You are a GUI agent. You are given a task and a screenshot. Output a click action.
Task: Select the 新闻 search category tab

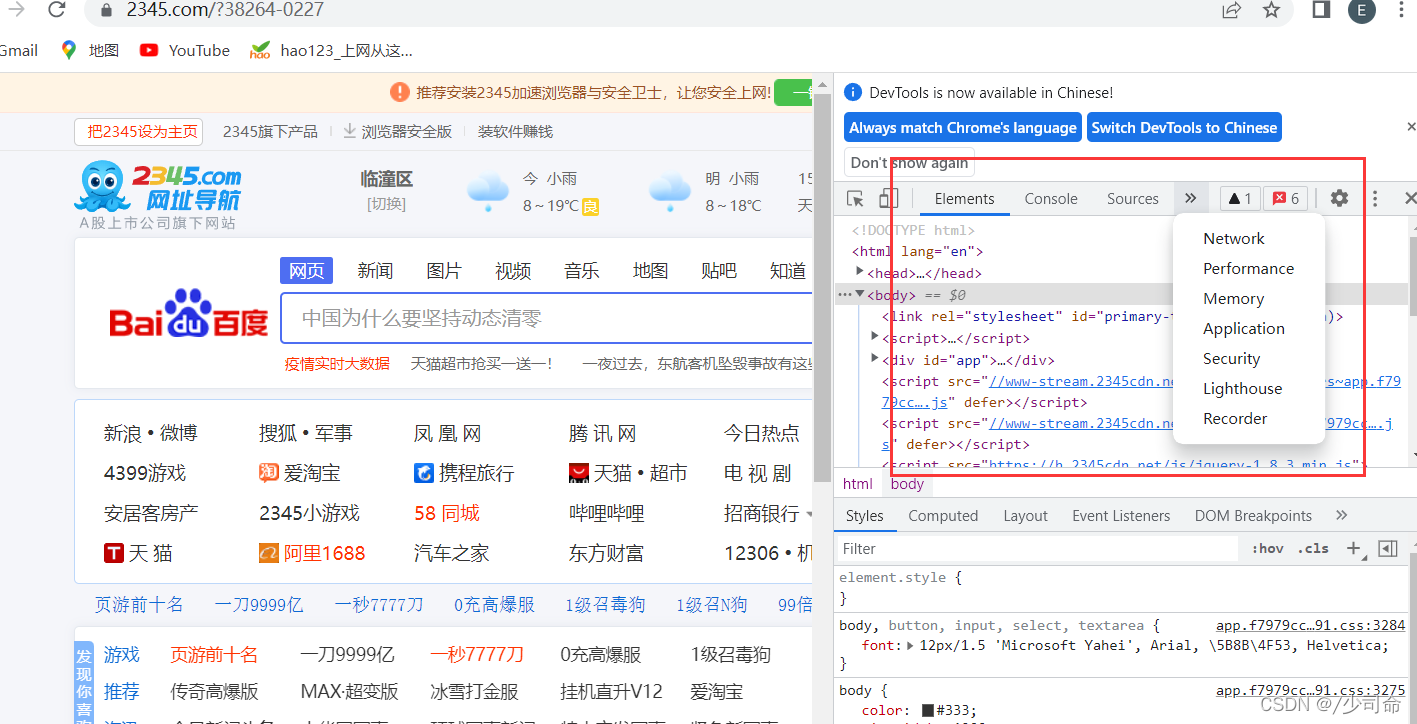pyautogui.click(x=375, y=270)
